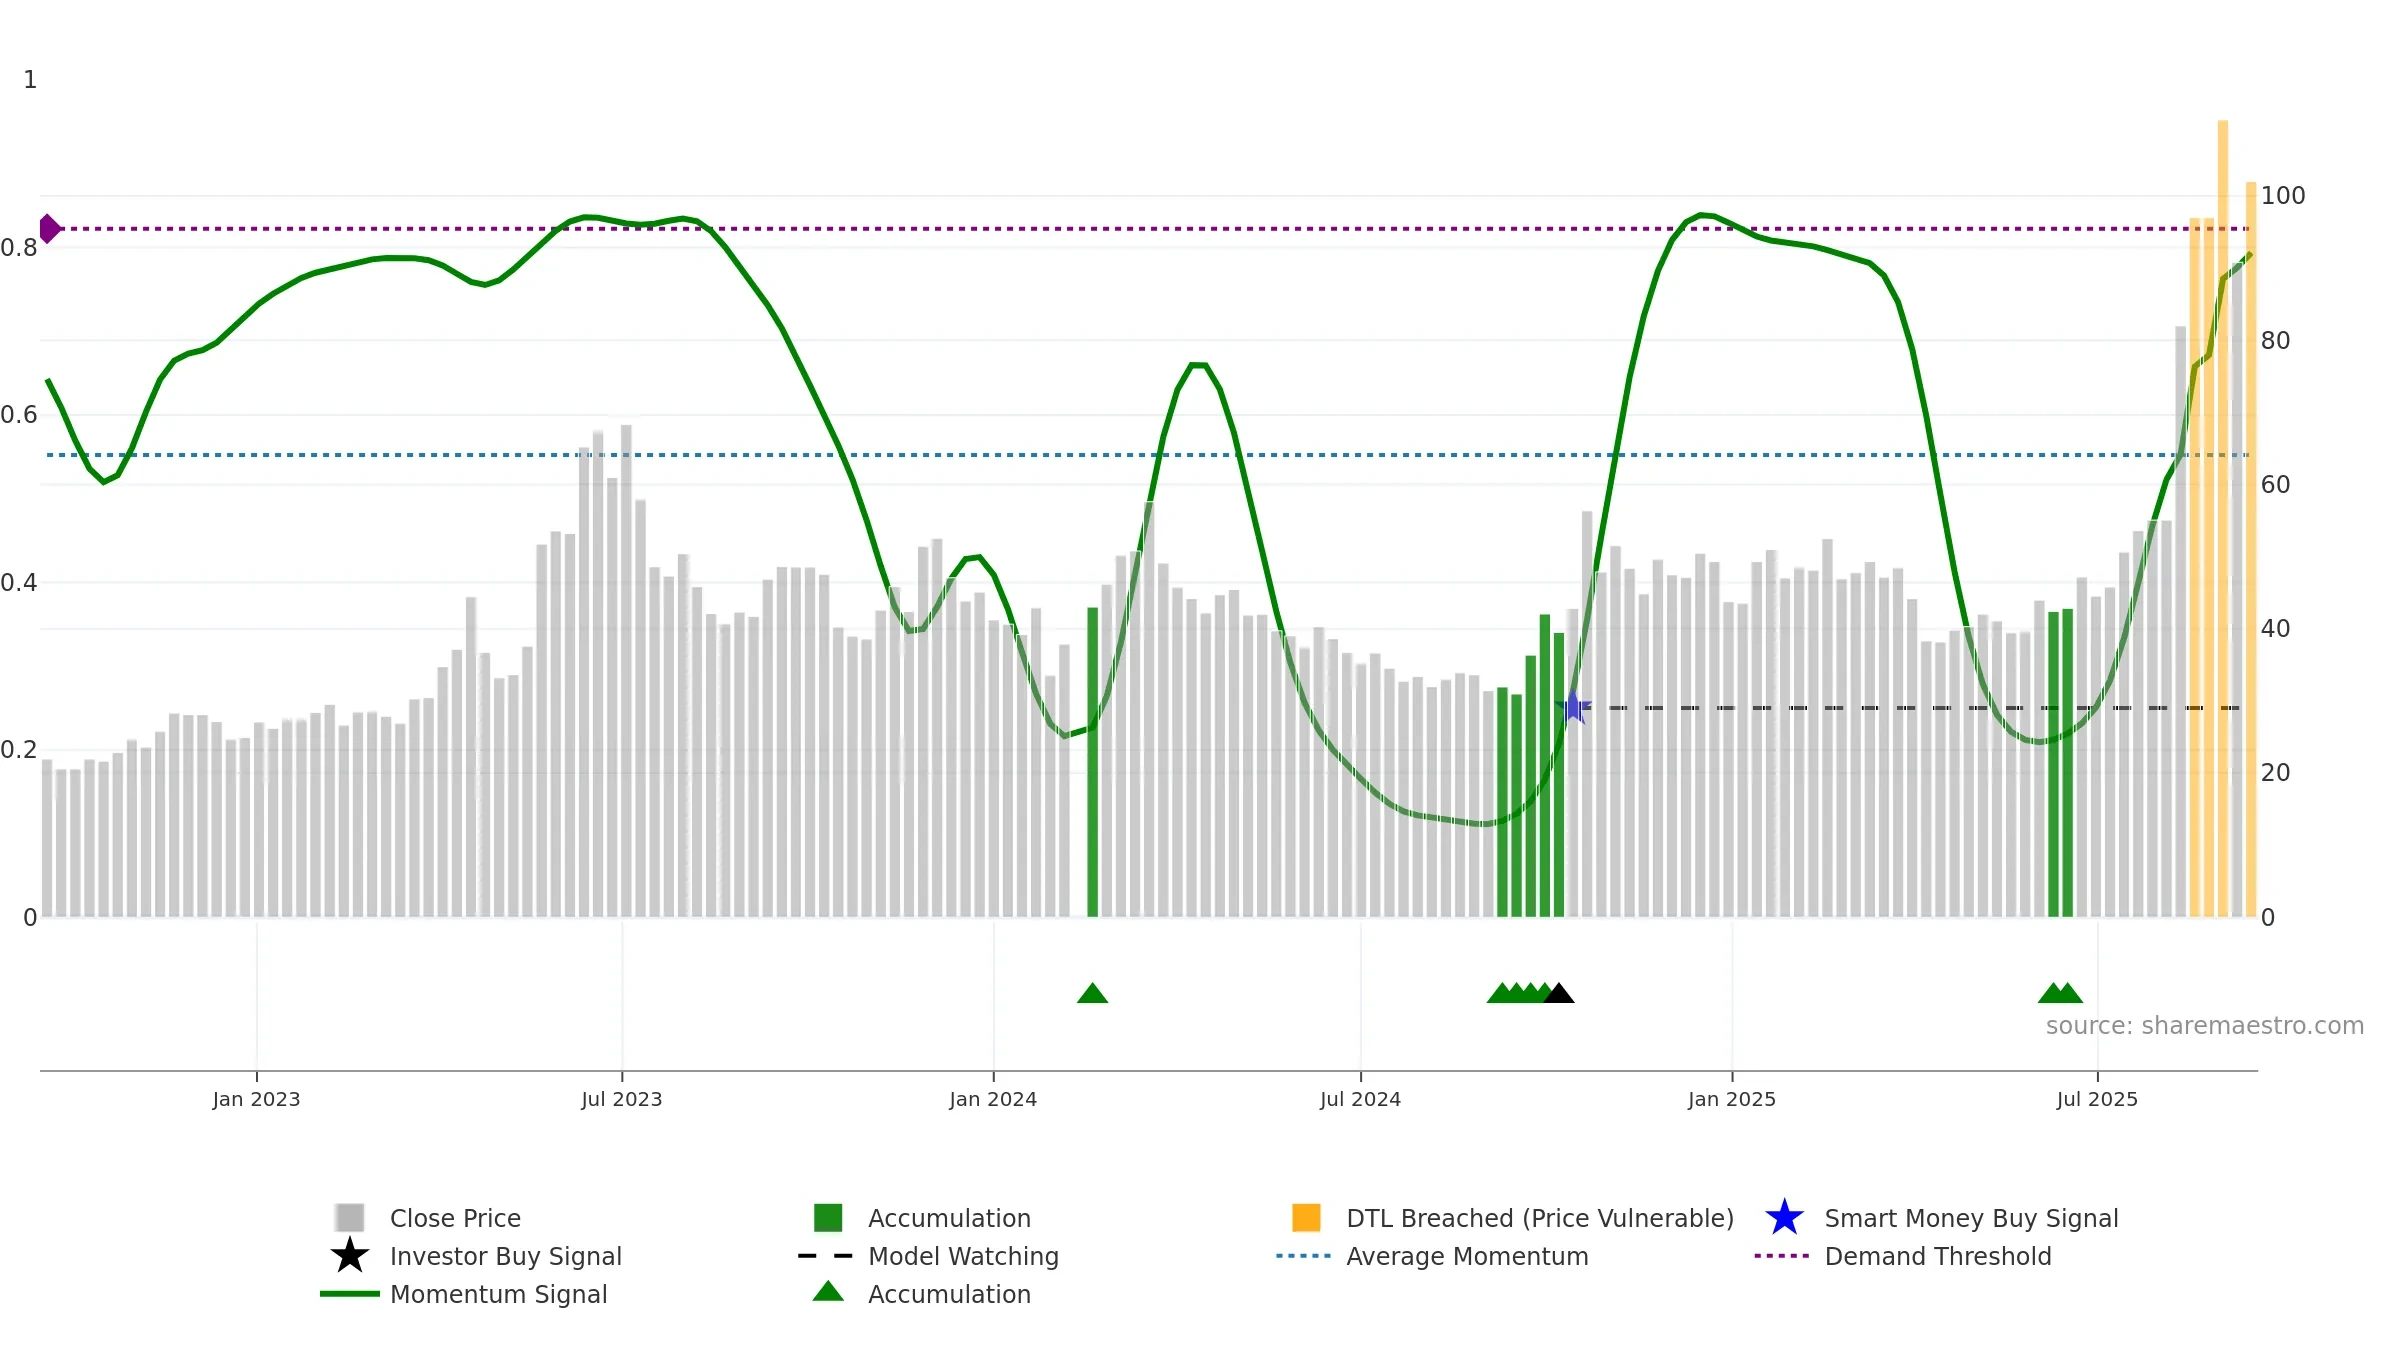Viewport: 2400px width, 1350px height.
Task: Click the orange DTL Breached swatch
Action: [1306, 1218]
